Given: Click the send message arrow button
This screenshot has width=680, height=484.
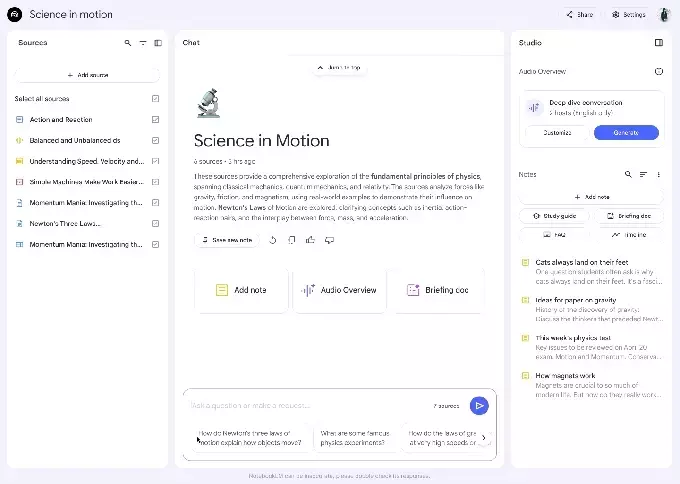Looking at the screenshot, I should pos(479,406).
